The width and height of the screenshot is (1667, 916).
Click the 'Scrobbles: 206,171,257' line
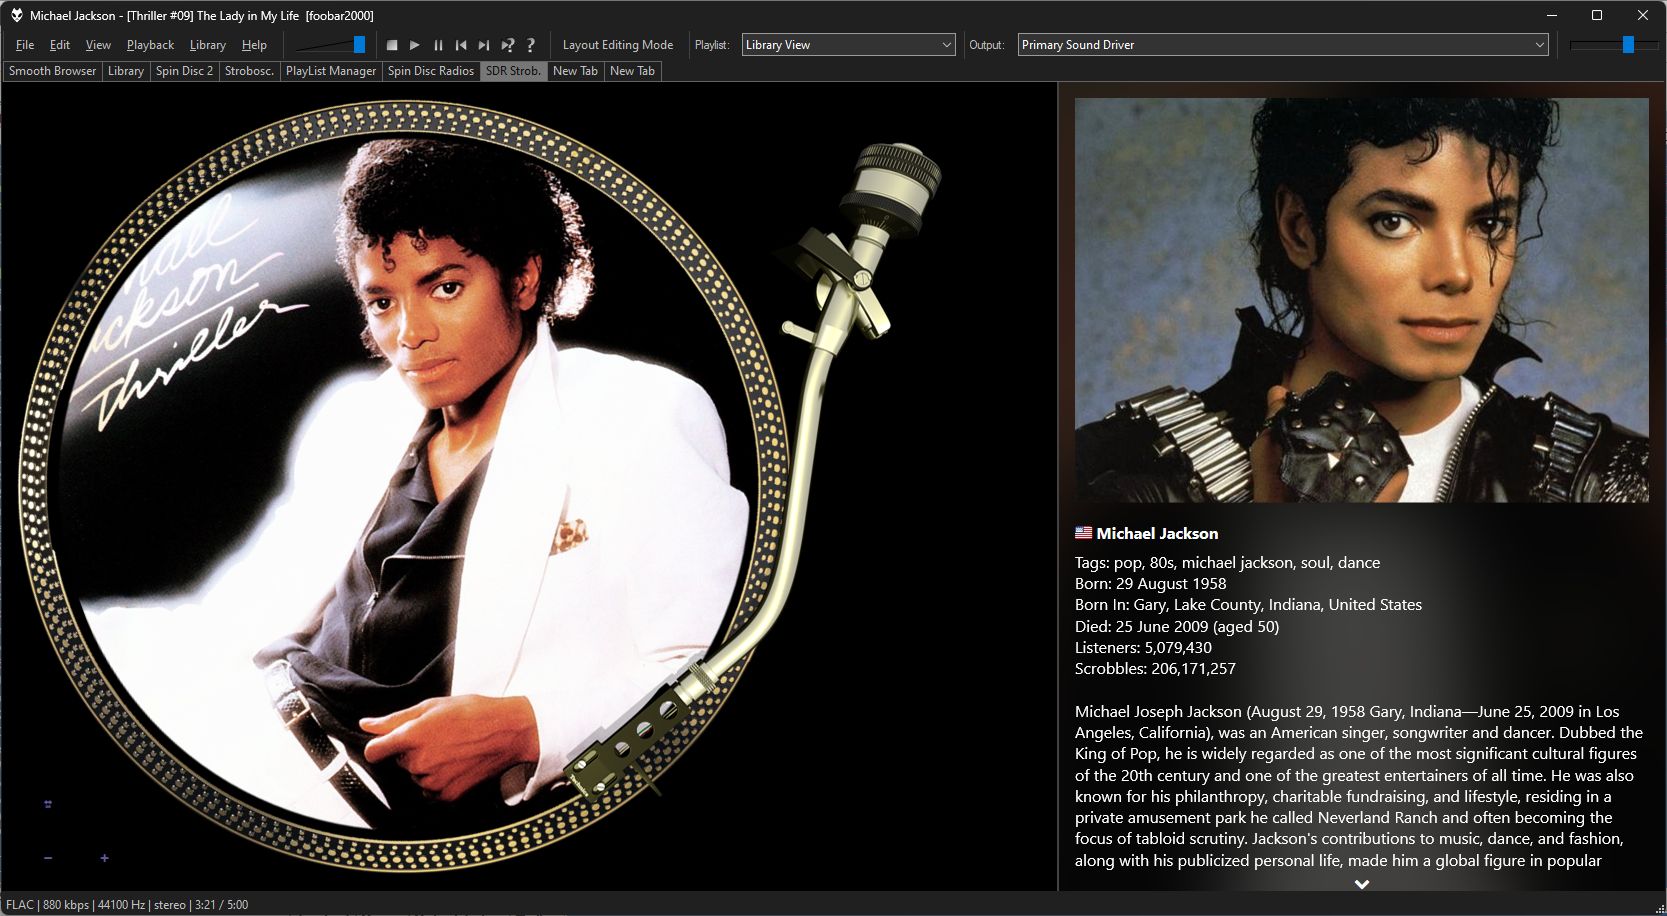[1155, 669]
